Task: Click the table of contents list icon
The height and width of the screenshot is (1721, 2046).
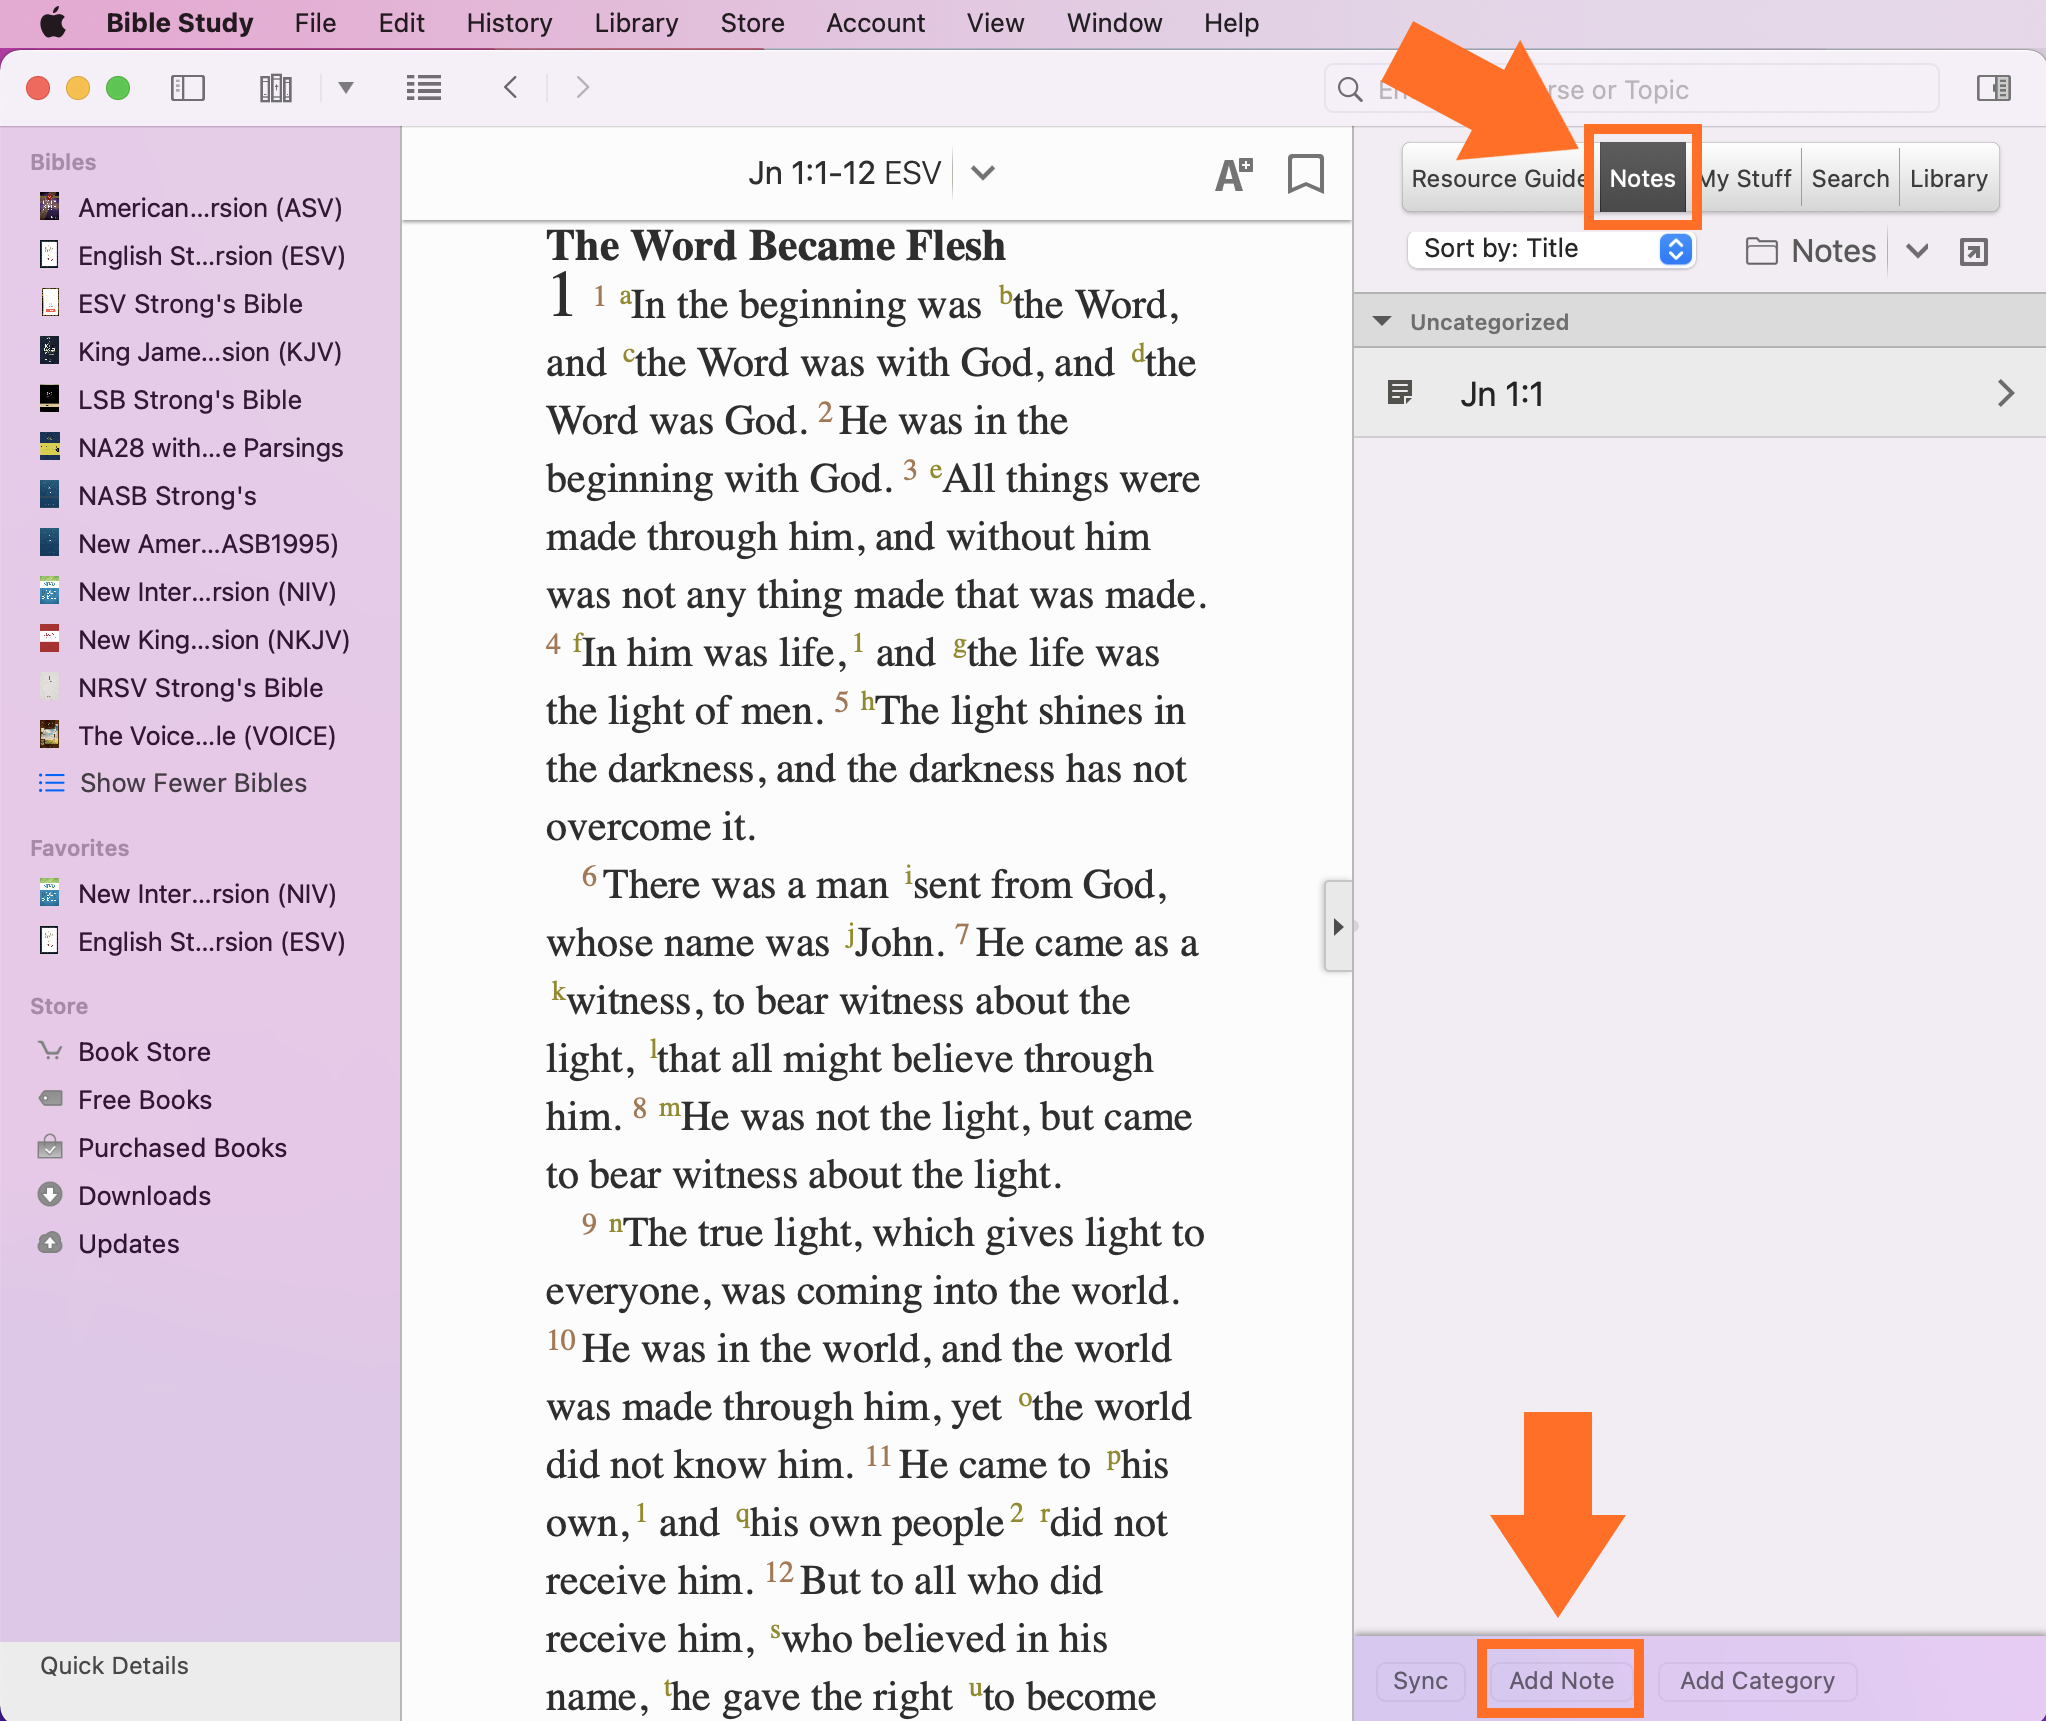Action: pyautogui.click(x=423, y=88)
